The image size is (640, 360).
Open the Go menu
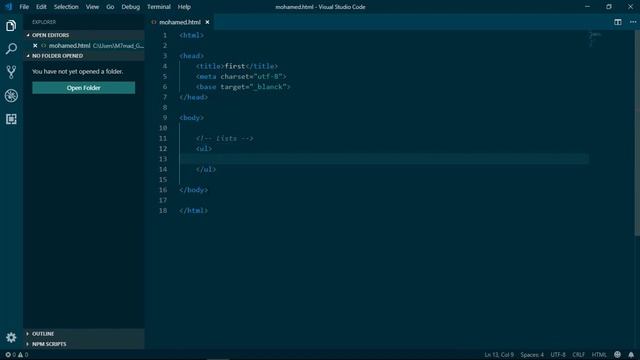coord(110,7)
